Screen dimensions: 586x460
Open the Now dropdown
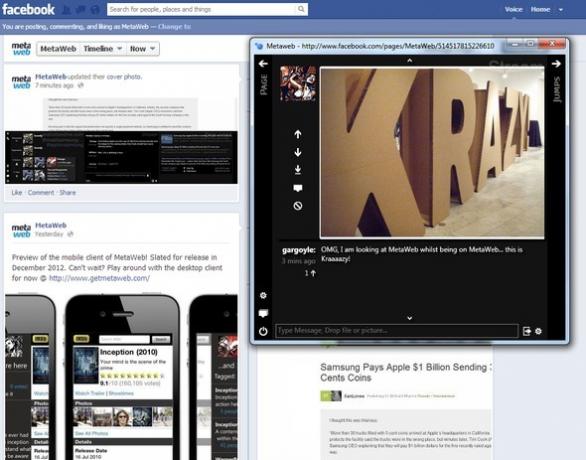pos(142,49)
